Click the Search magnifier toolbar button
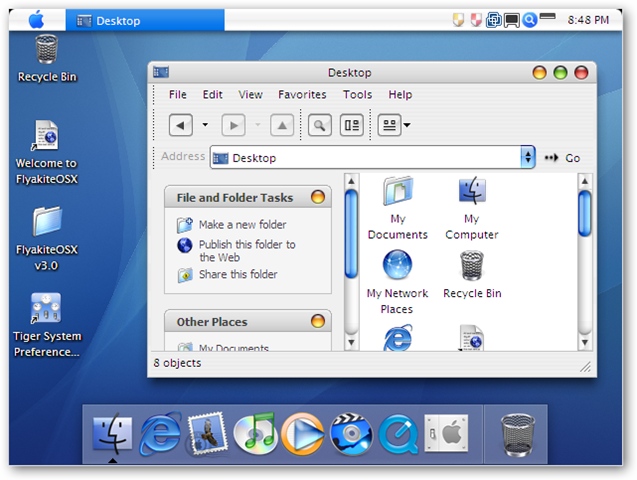 320,125
